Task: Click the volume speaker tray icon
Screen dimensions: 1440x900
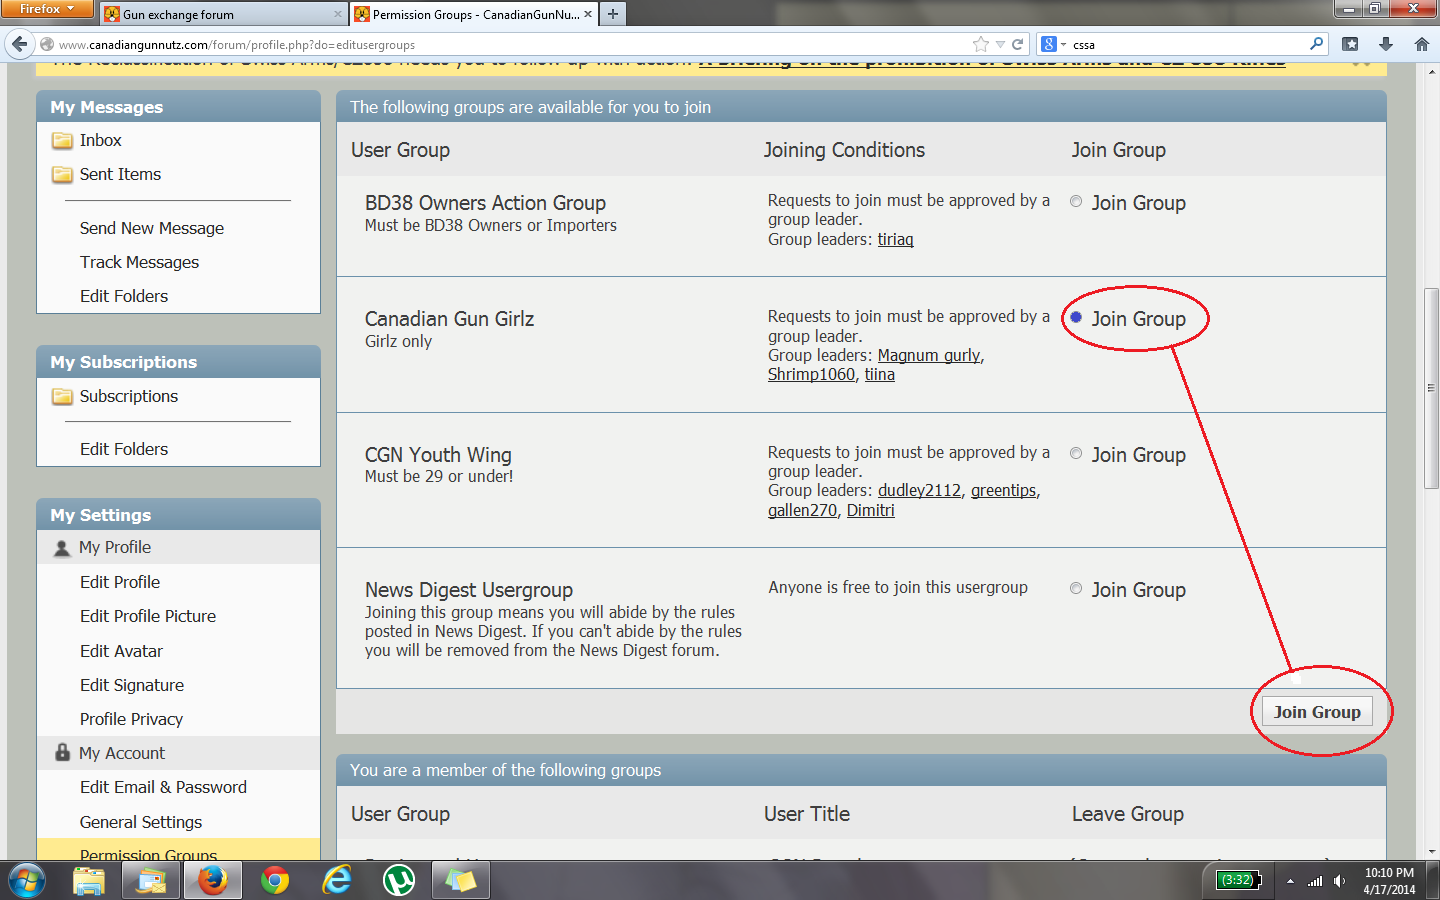Action: point(1340,881)
